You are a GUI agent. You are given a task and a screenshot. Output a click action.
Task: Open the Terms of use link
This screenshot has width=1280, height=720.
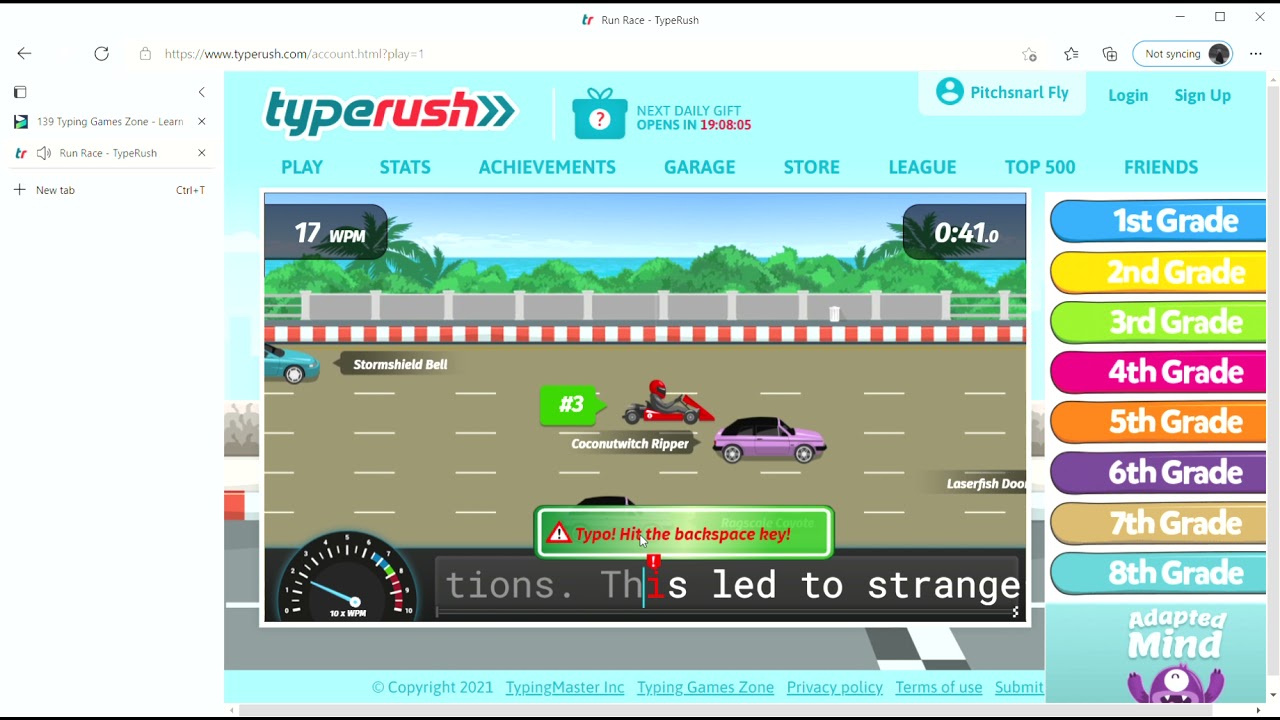coord(939,687)
